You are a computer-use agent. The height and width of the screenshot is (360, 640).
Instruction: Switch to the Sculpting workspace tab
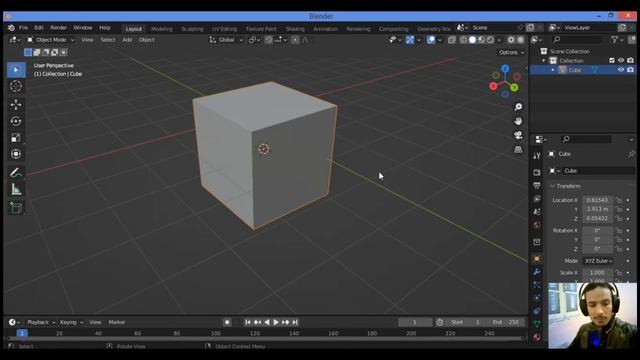[x=192, y=29]
